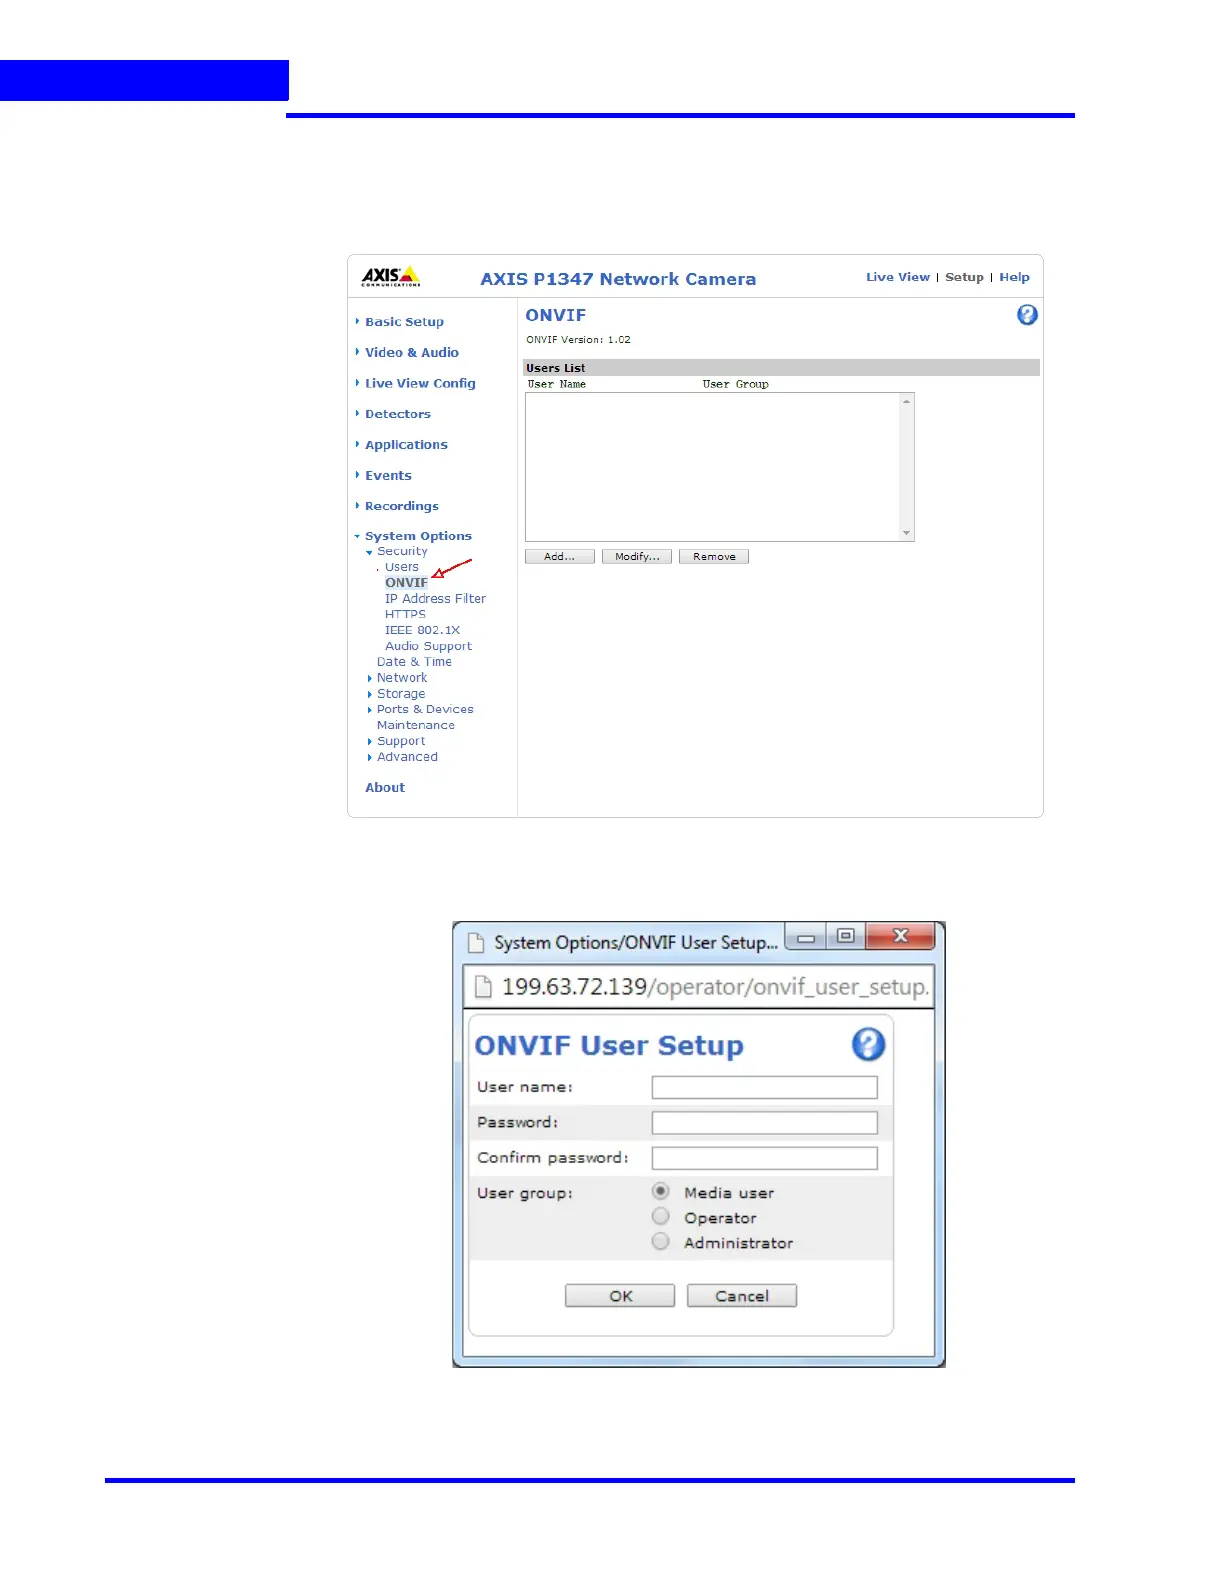Collapse the System Options section
This screenshot has height=1584, width=1224.
[x=418, y=537]
